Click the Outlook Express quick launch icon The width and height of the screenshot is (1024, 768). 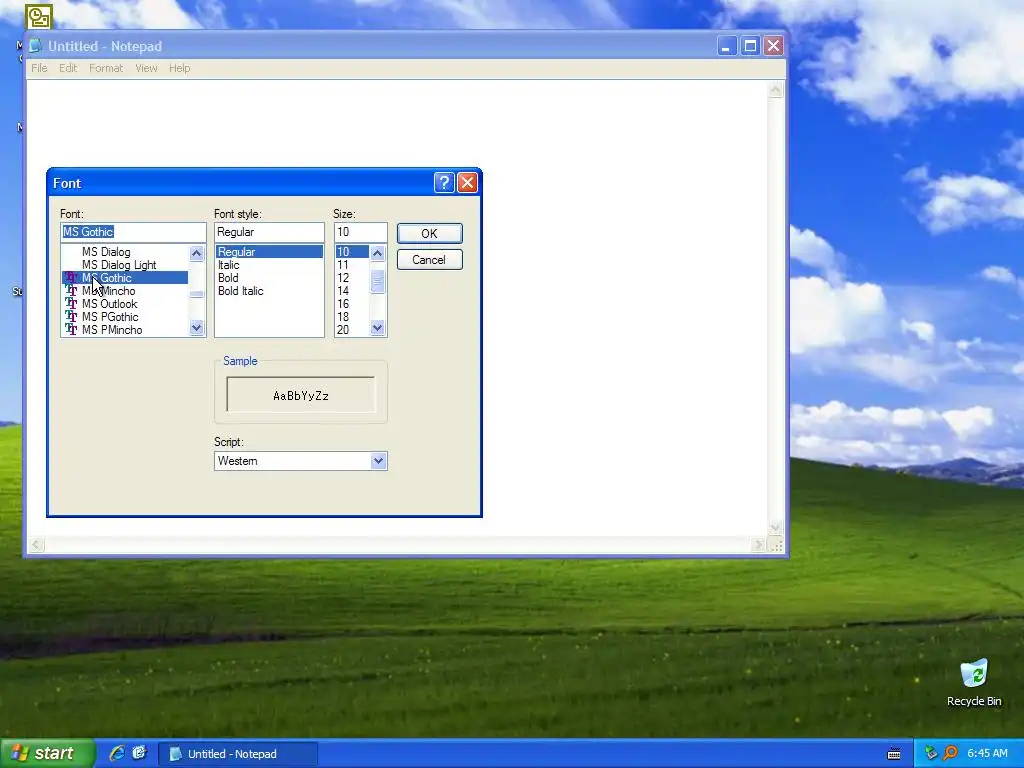coord(139,753)
